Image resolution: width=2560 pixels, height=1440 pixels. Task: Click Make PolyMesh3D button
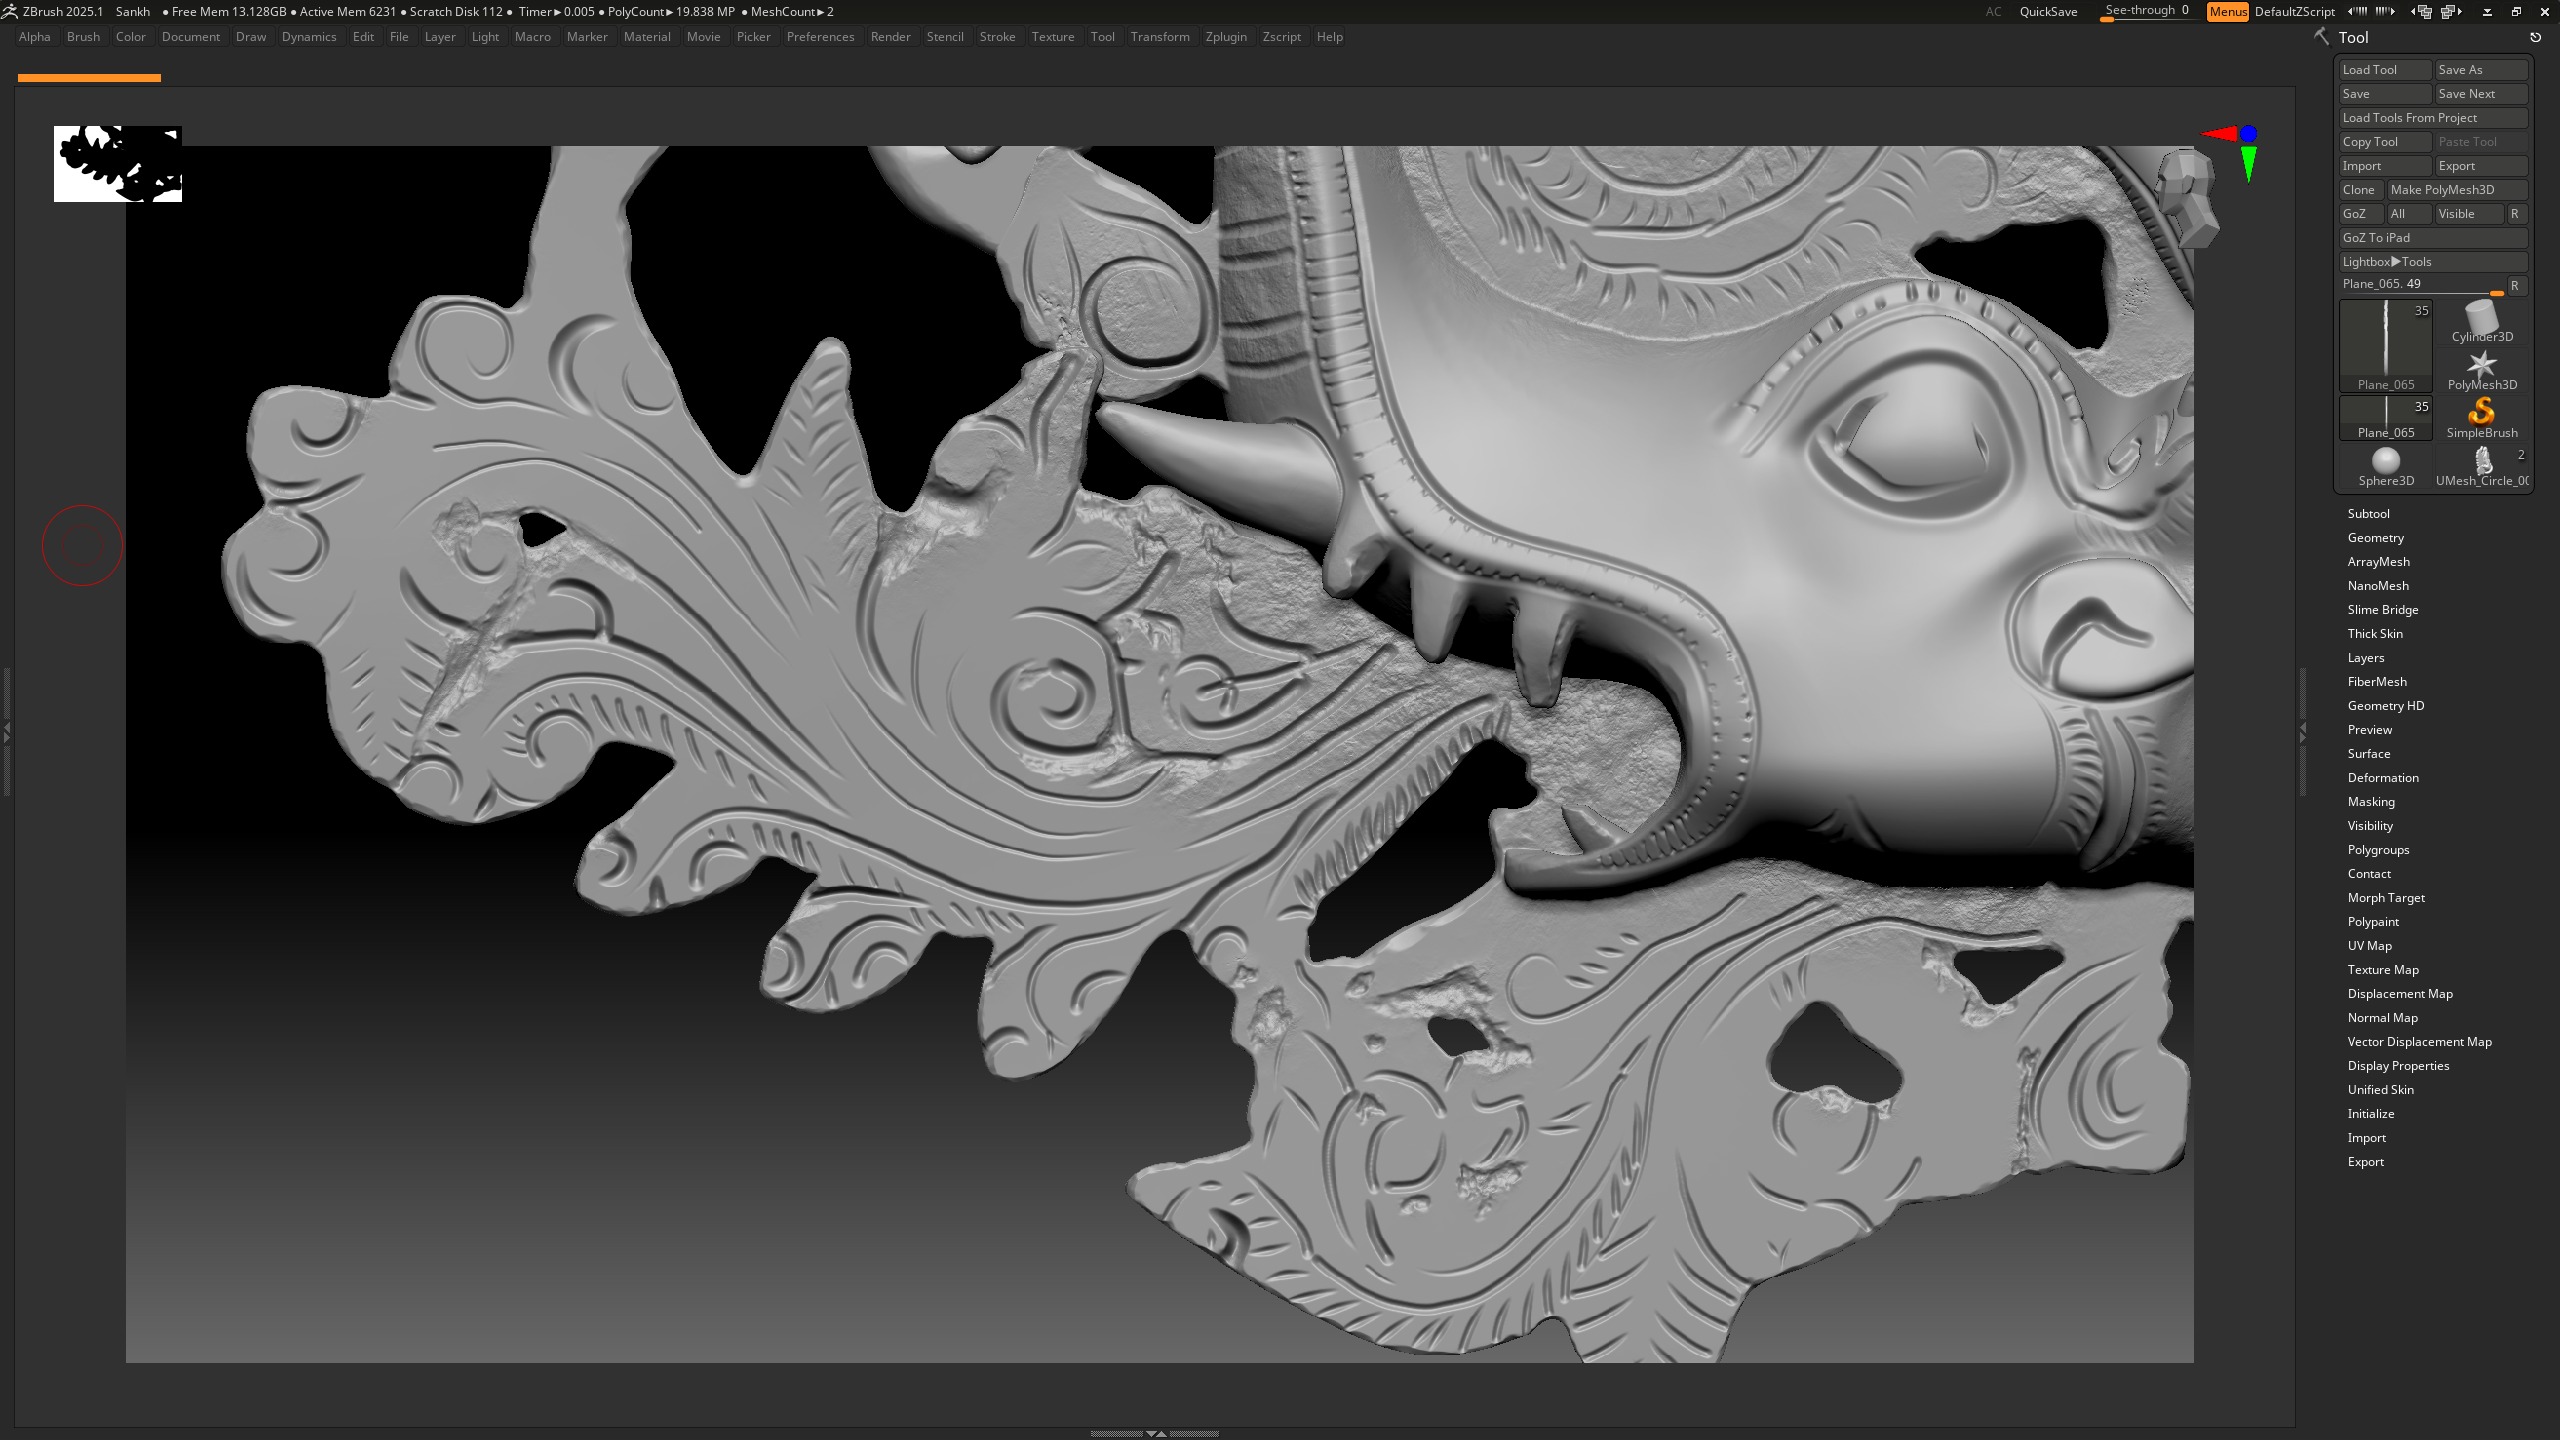tap(2457, 190)
